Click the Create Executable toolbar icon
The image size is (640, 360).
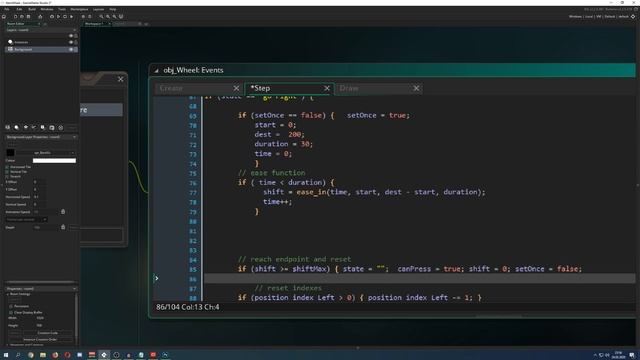pyautogui.click(x=40, y=17)
